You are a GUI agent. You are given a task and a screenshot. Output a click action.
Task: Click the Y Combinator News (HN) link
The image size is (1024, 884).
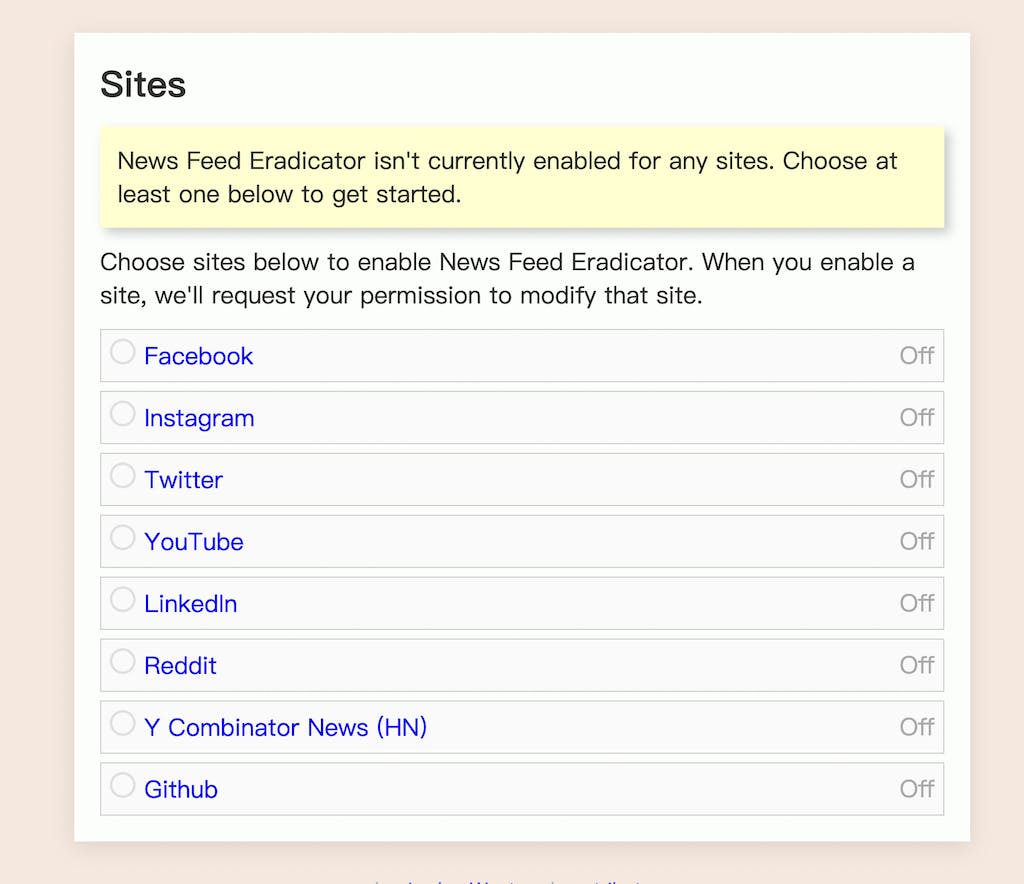285,728
